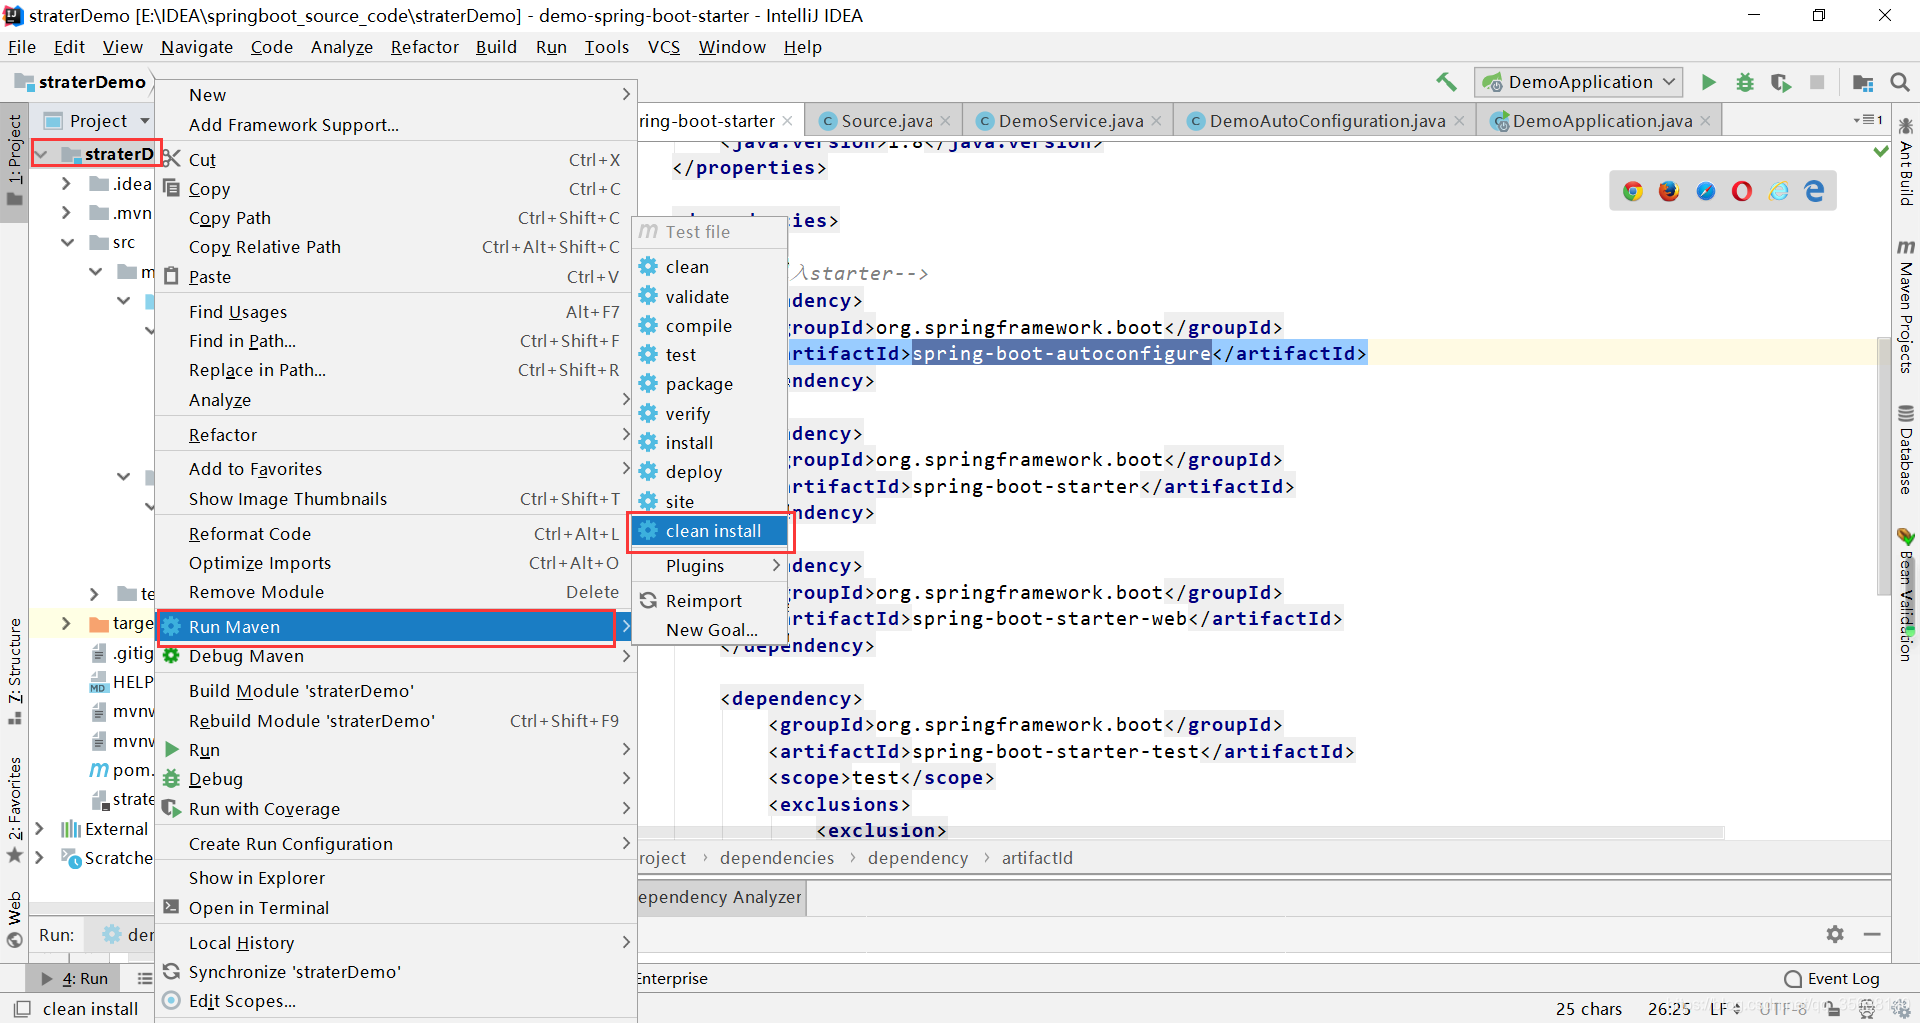Click the LF line separator selector
The image size is (1920, 1023).
pos(1724,1009)
